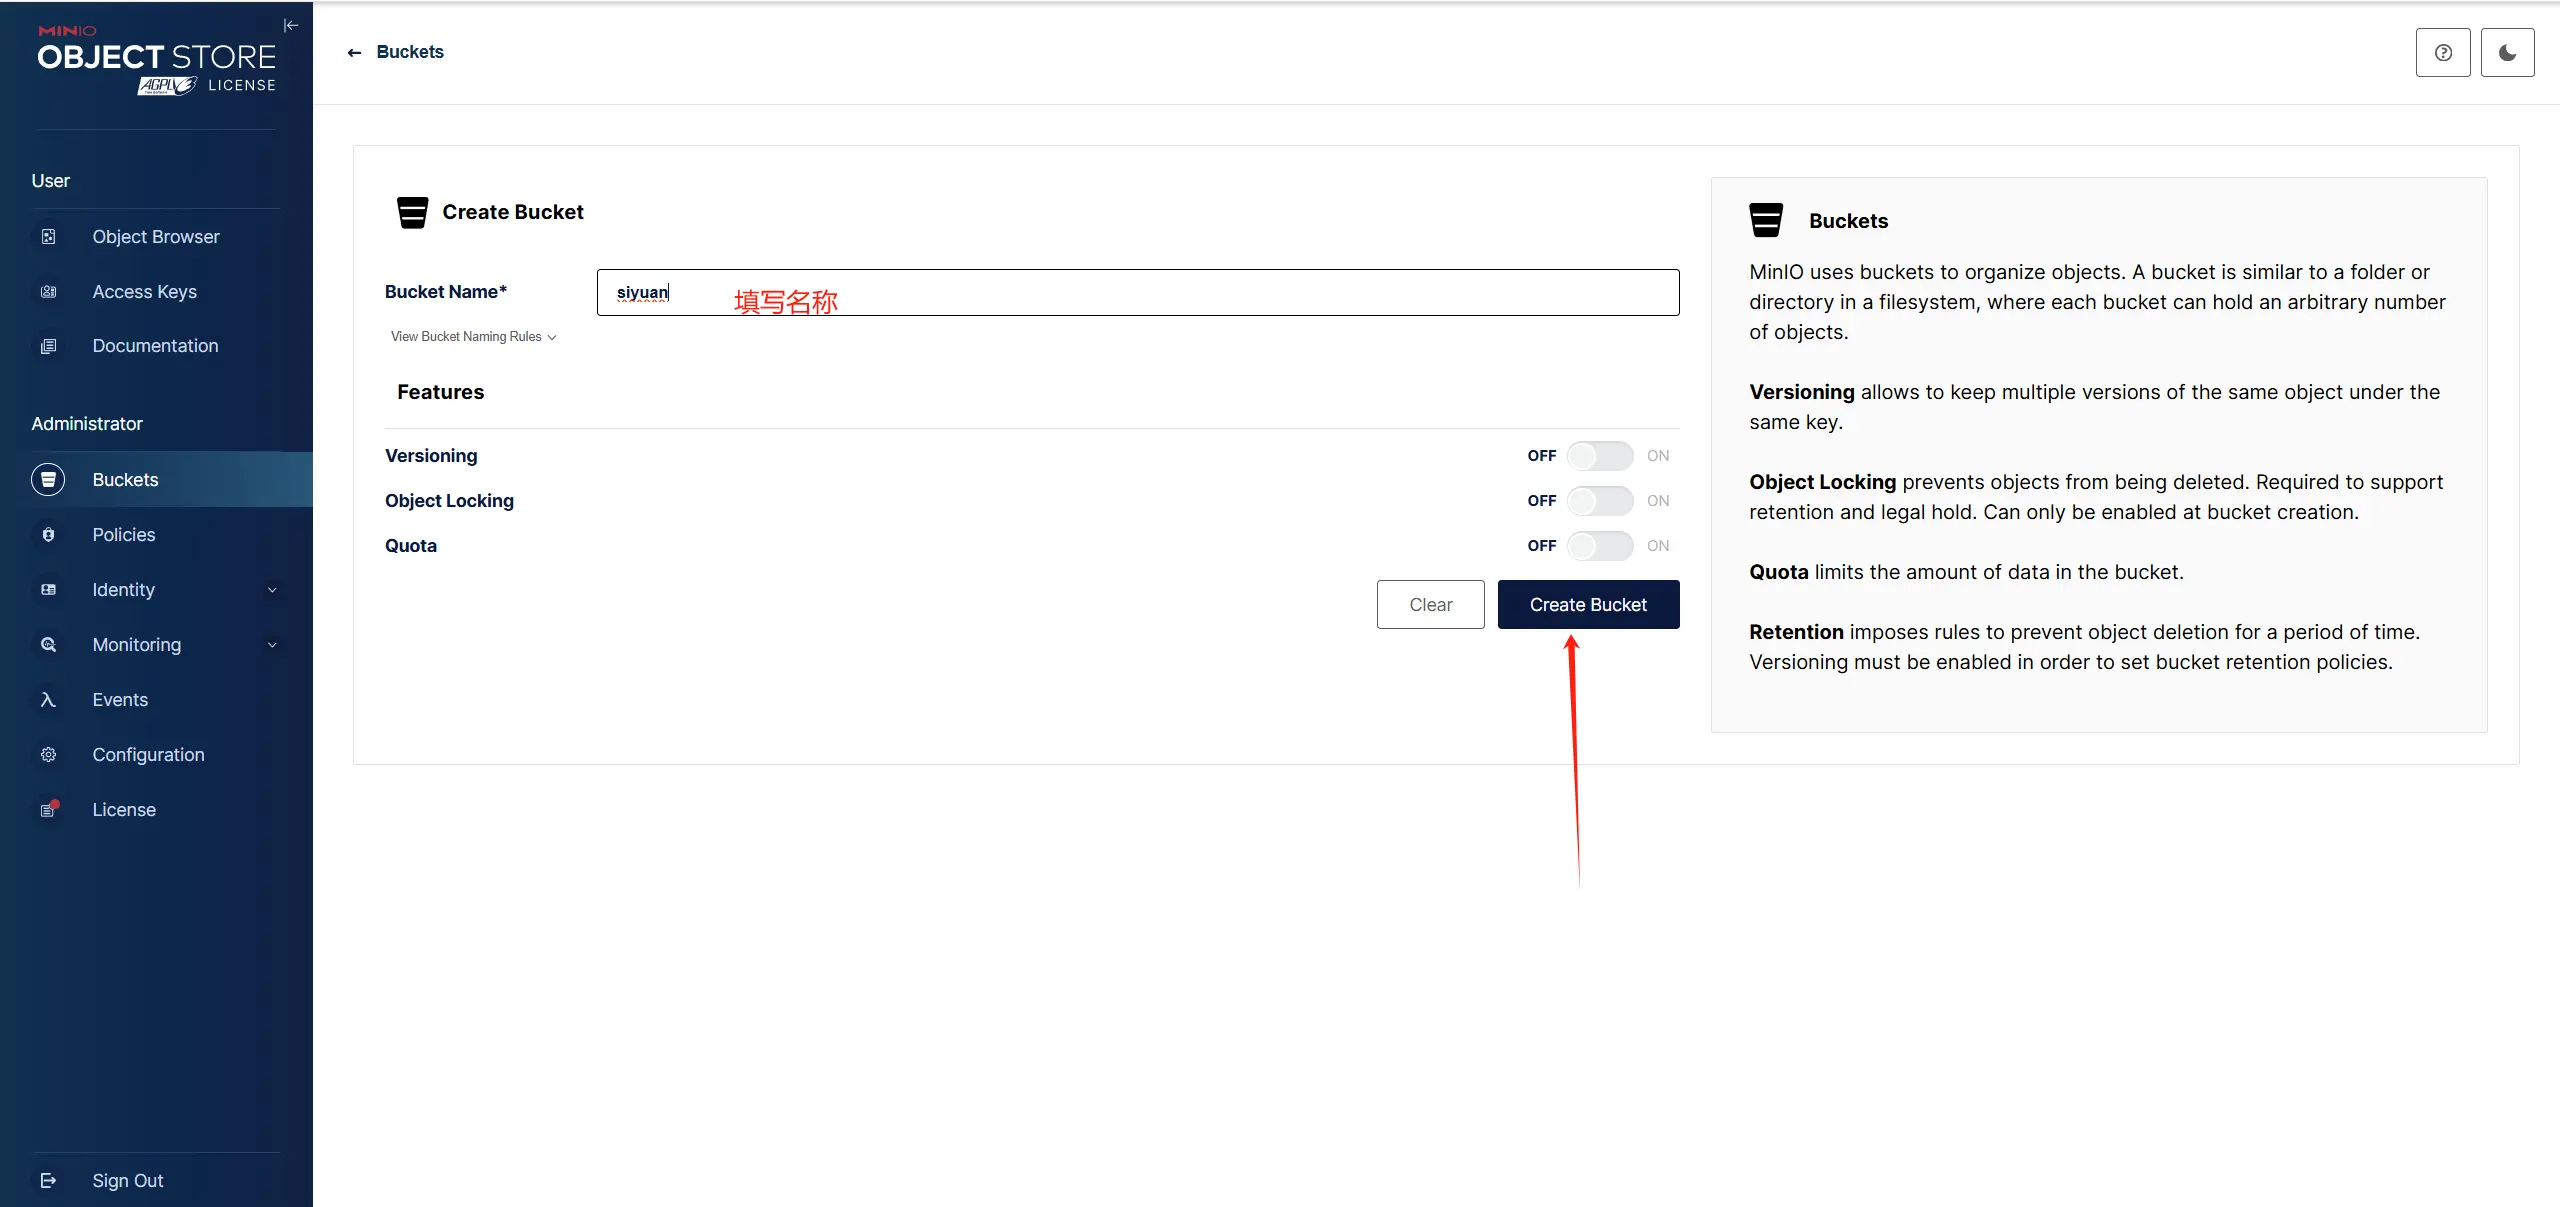
Task: Click the Events lambda icon
Action: pos(48,700)
